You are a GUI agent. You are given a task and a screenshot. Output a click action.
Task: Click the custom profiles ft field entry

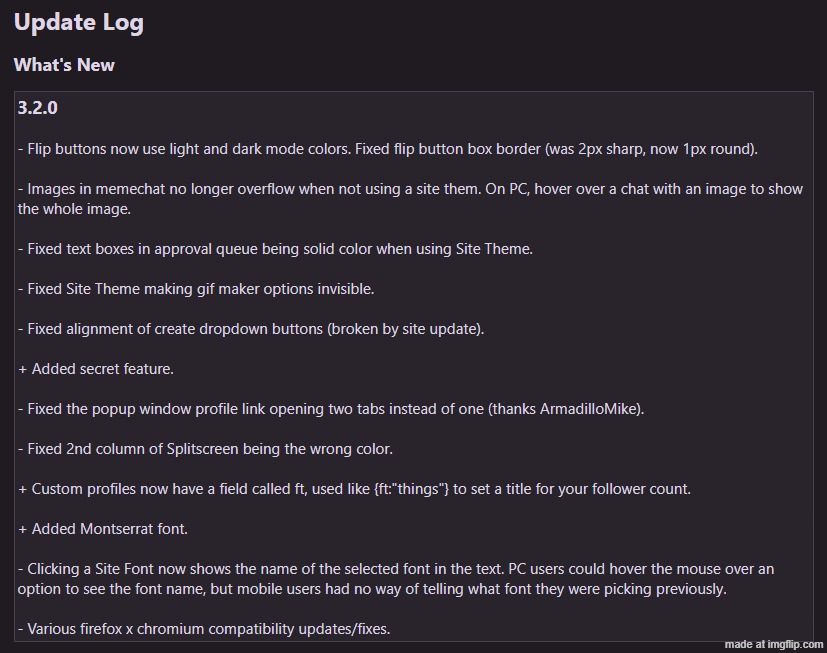point(355,489)
